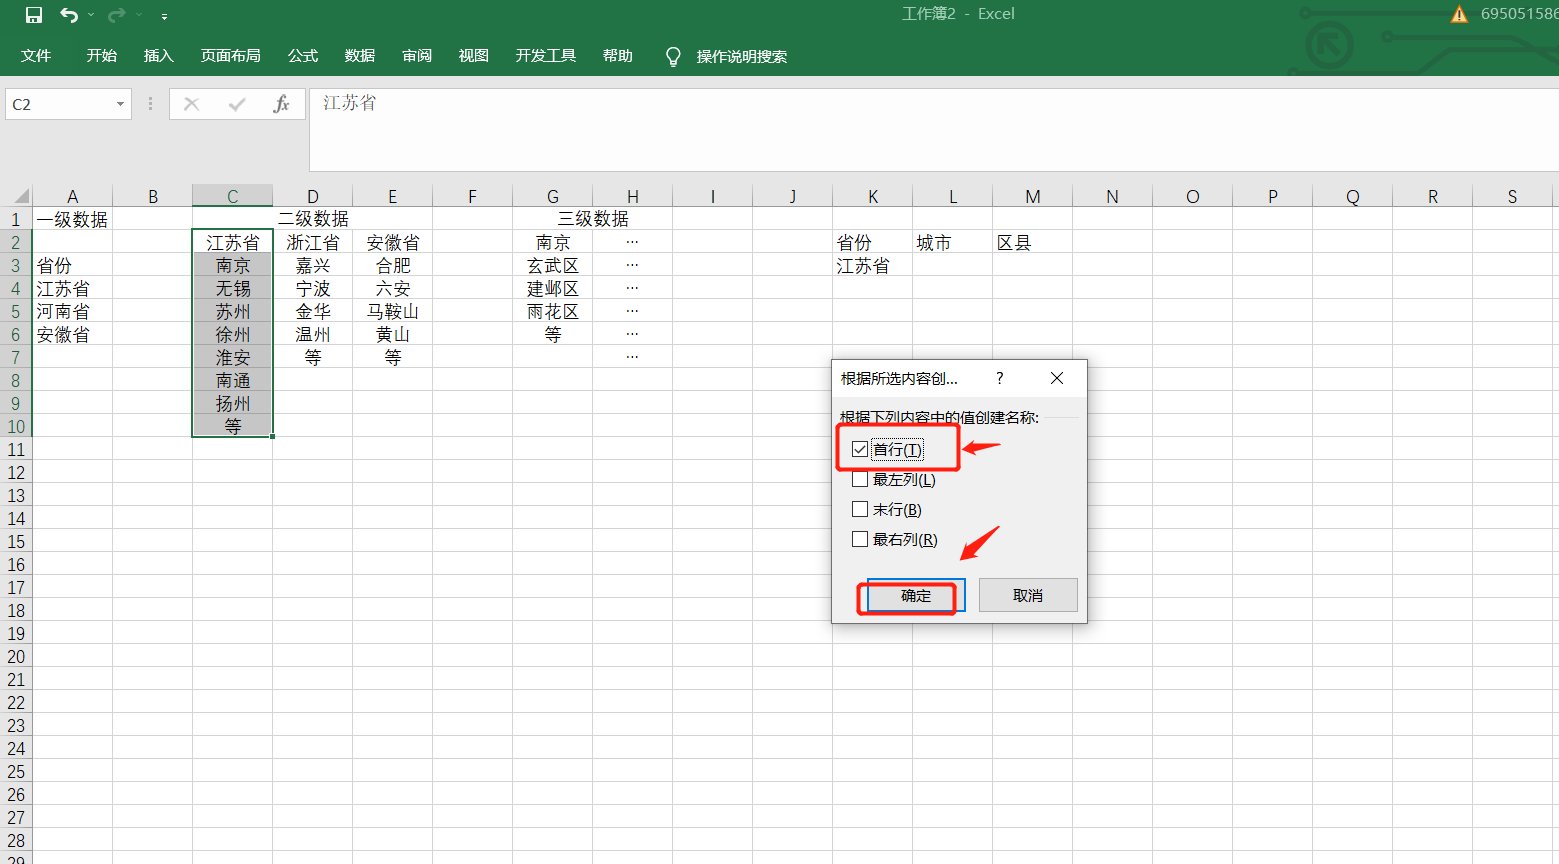This screenshot has width=1559, height=864.
Task: Click the Undo arrow icon
Action: click(x=68, y=15)
